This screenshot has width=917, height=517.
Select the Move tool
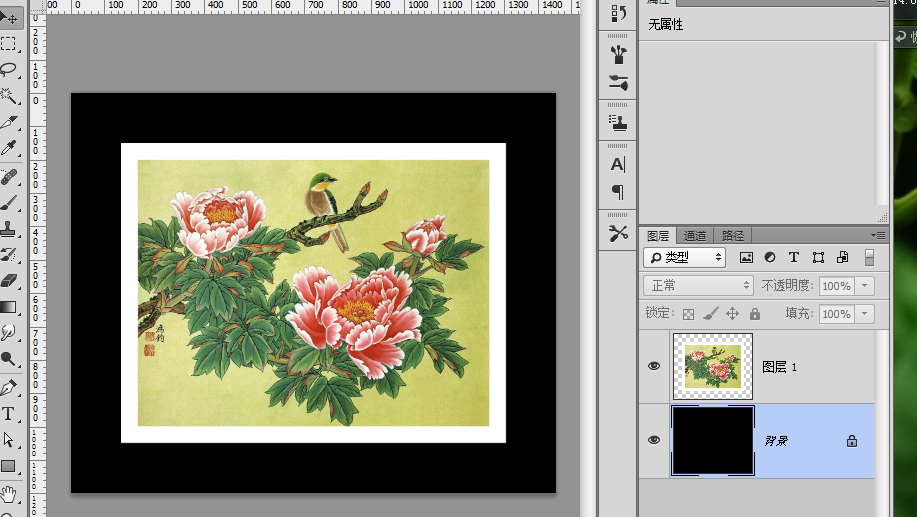coord(9,18)
